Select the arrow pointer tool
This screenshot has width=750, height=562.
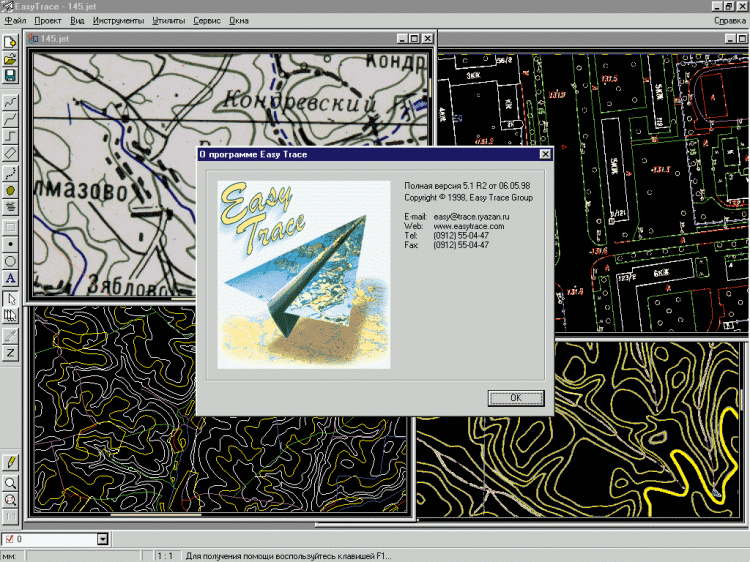(10, 299)
